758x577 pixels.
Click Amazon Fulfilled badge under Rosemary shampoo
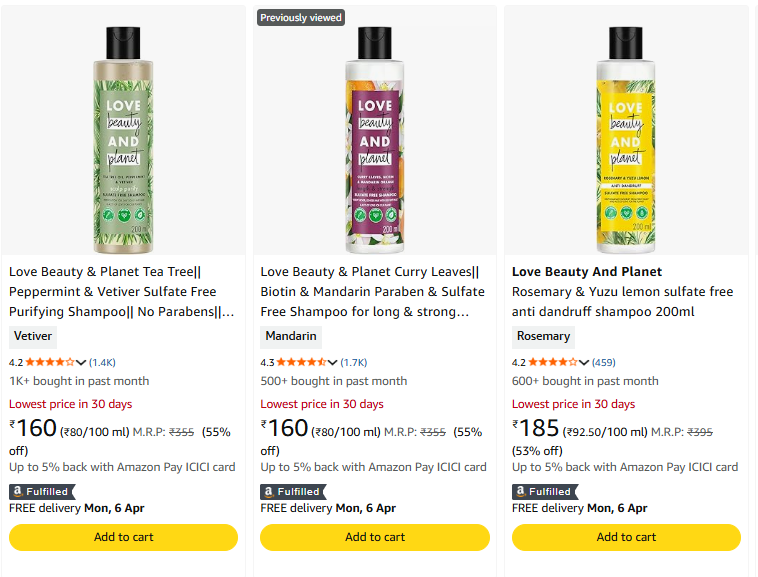(544, 492)
